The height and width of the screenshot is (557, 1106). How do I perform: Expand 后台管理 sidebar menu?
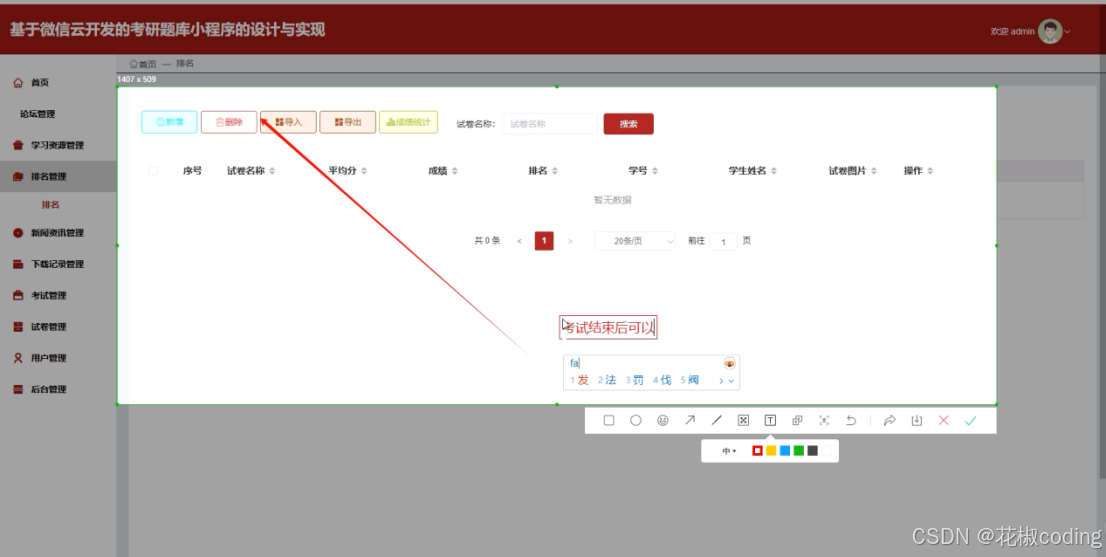(58, 389)
